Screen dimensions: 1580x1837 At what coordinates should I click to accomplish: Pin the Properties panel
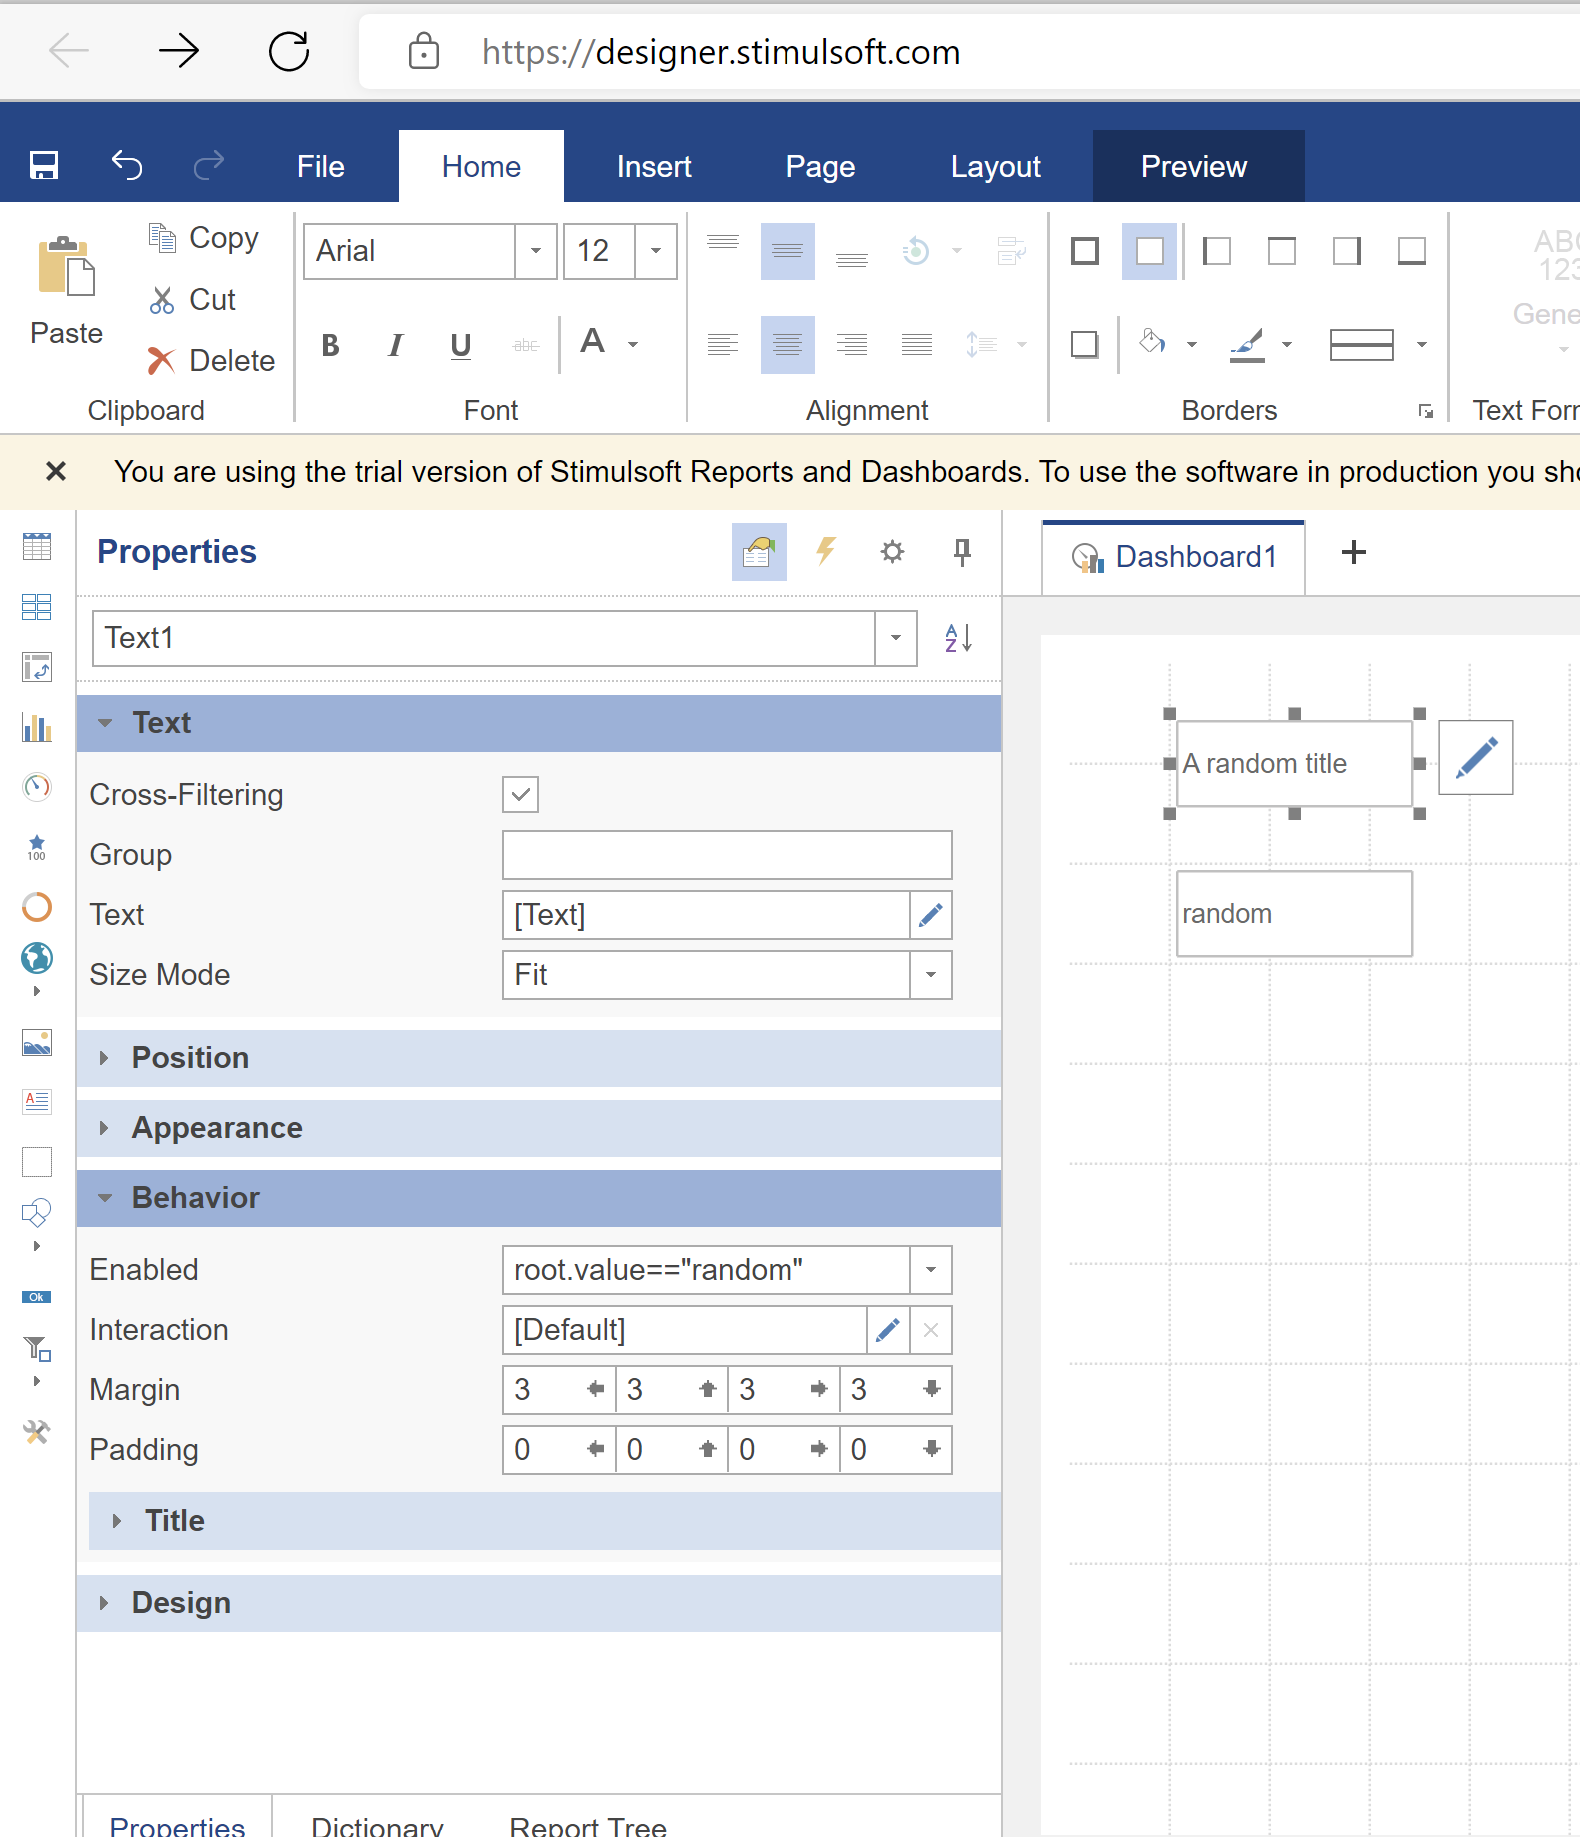(x=962, y=552)
